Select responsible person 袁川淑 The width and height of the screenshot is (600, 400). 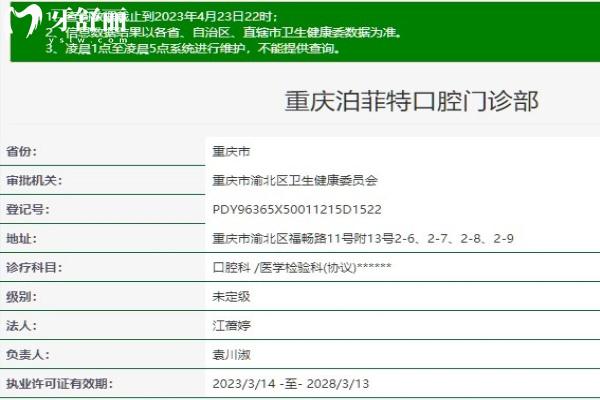point(231,355)
